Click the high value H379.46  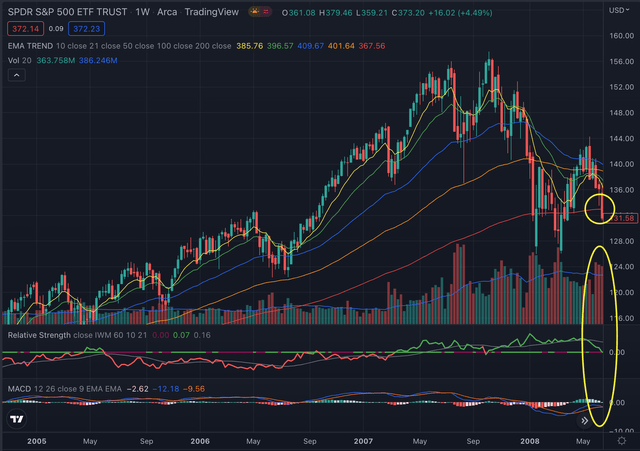(336, 13)
